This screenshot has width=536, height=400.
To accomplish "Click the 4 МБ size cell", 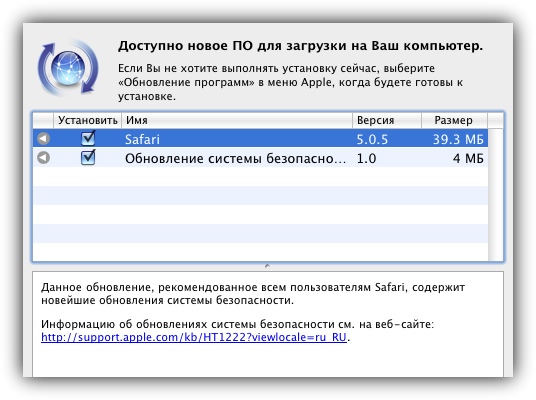I will click(468, 158).
